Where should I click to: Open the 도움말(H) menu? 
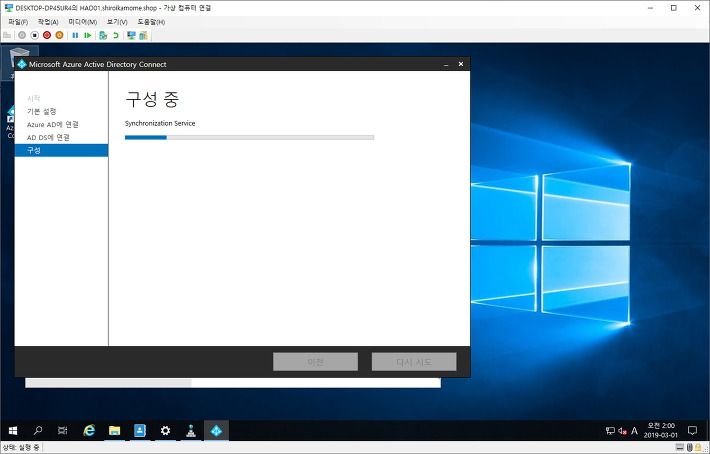pos(151,22)
